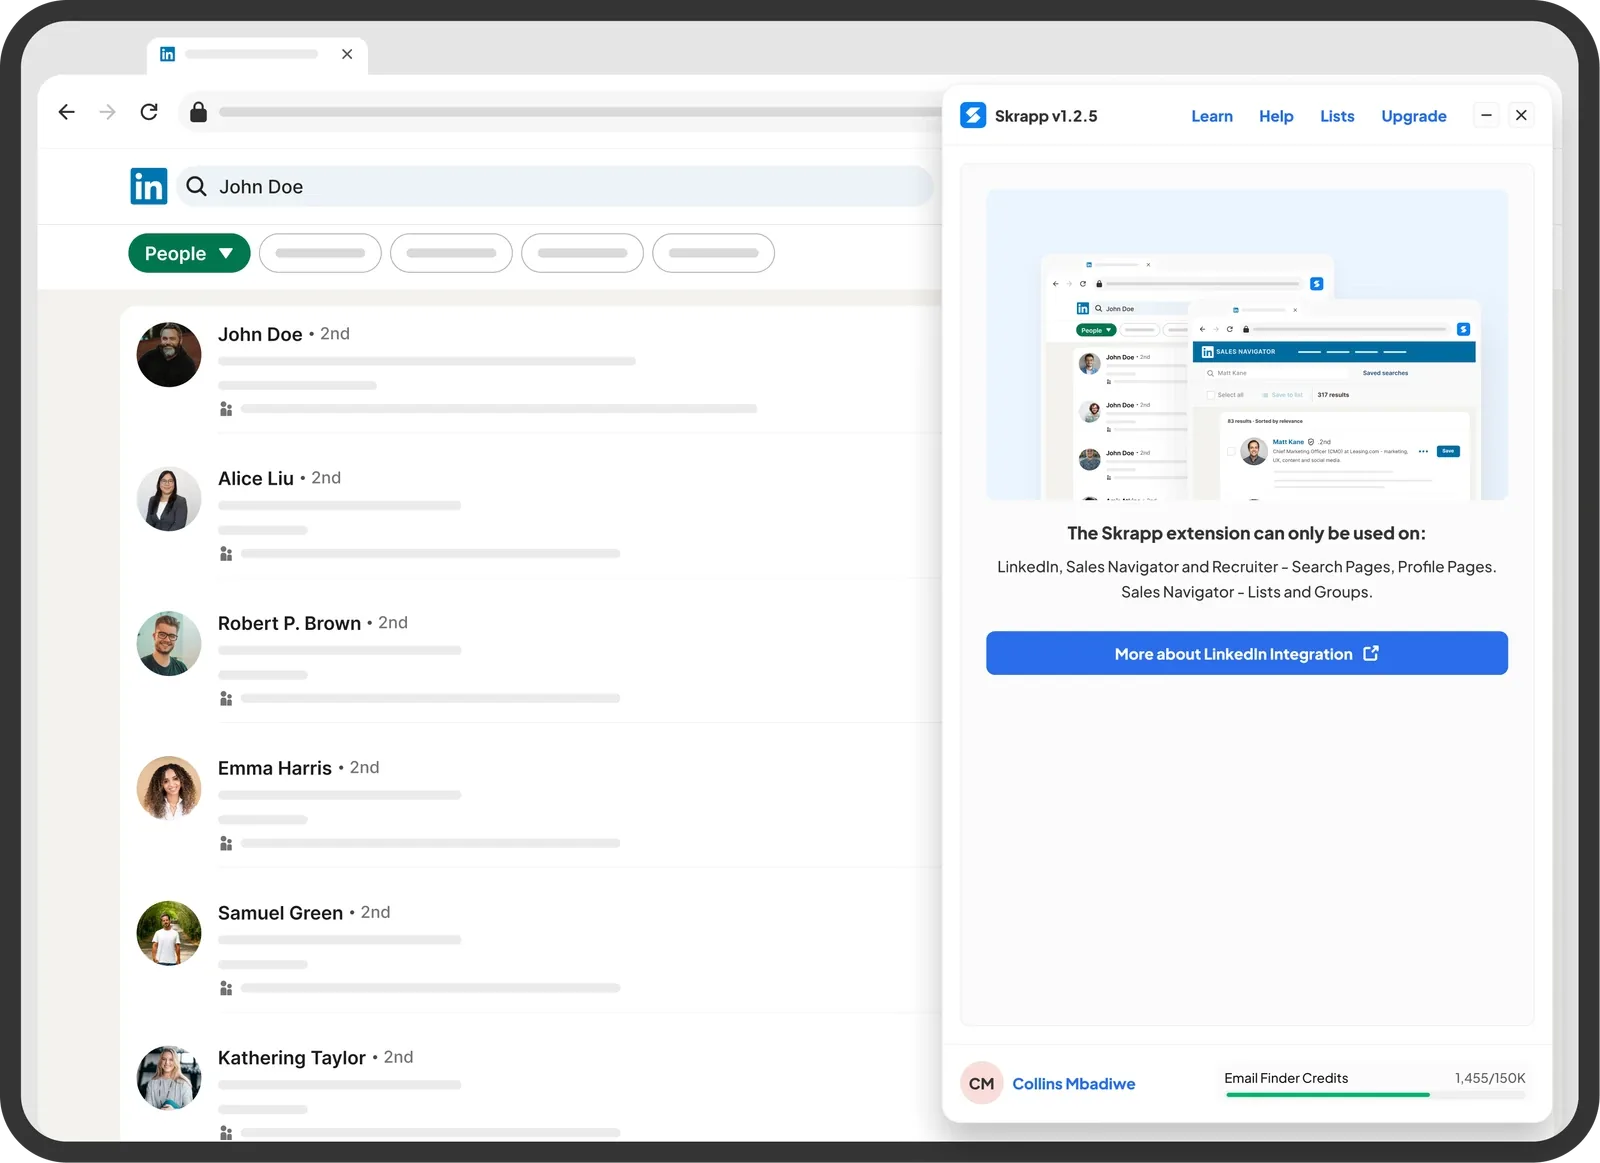Click the Upgrade link
1600x1163 pixels.
pyautogui.click(x=1414, y=116)
